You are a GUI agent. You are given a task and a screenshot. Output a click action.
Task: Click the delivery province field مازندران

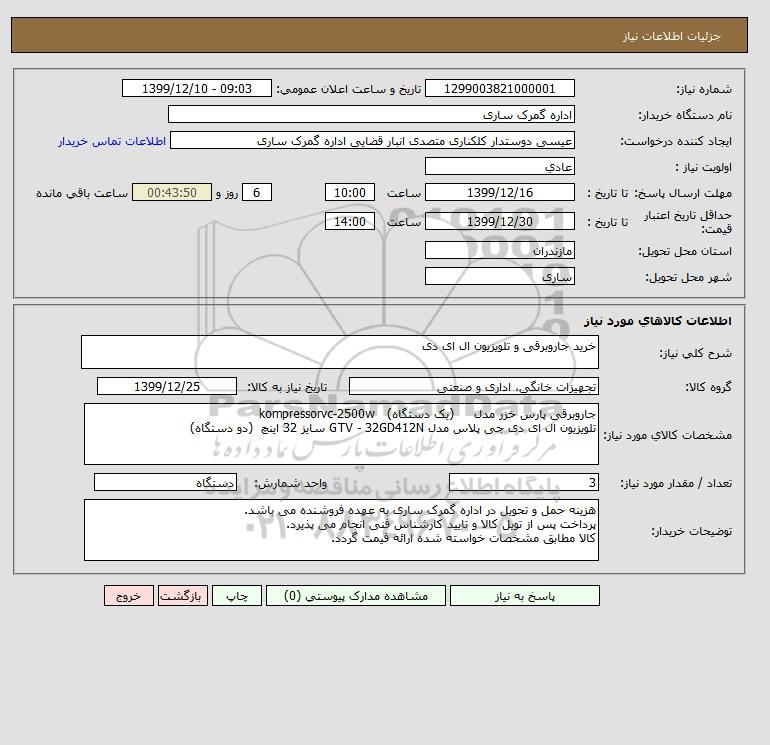click(x=499, y=250)
